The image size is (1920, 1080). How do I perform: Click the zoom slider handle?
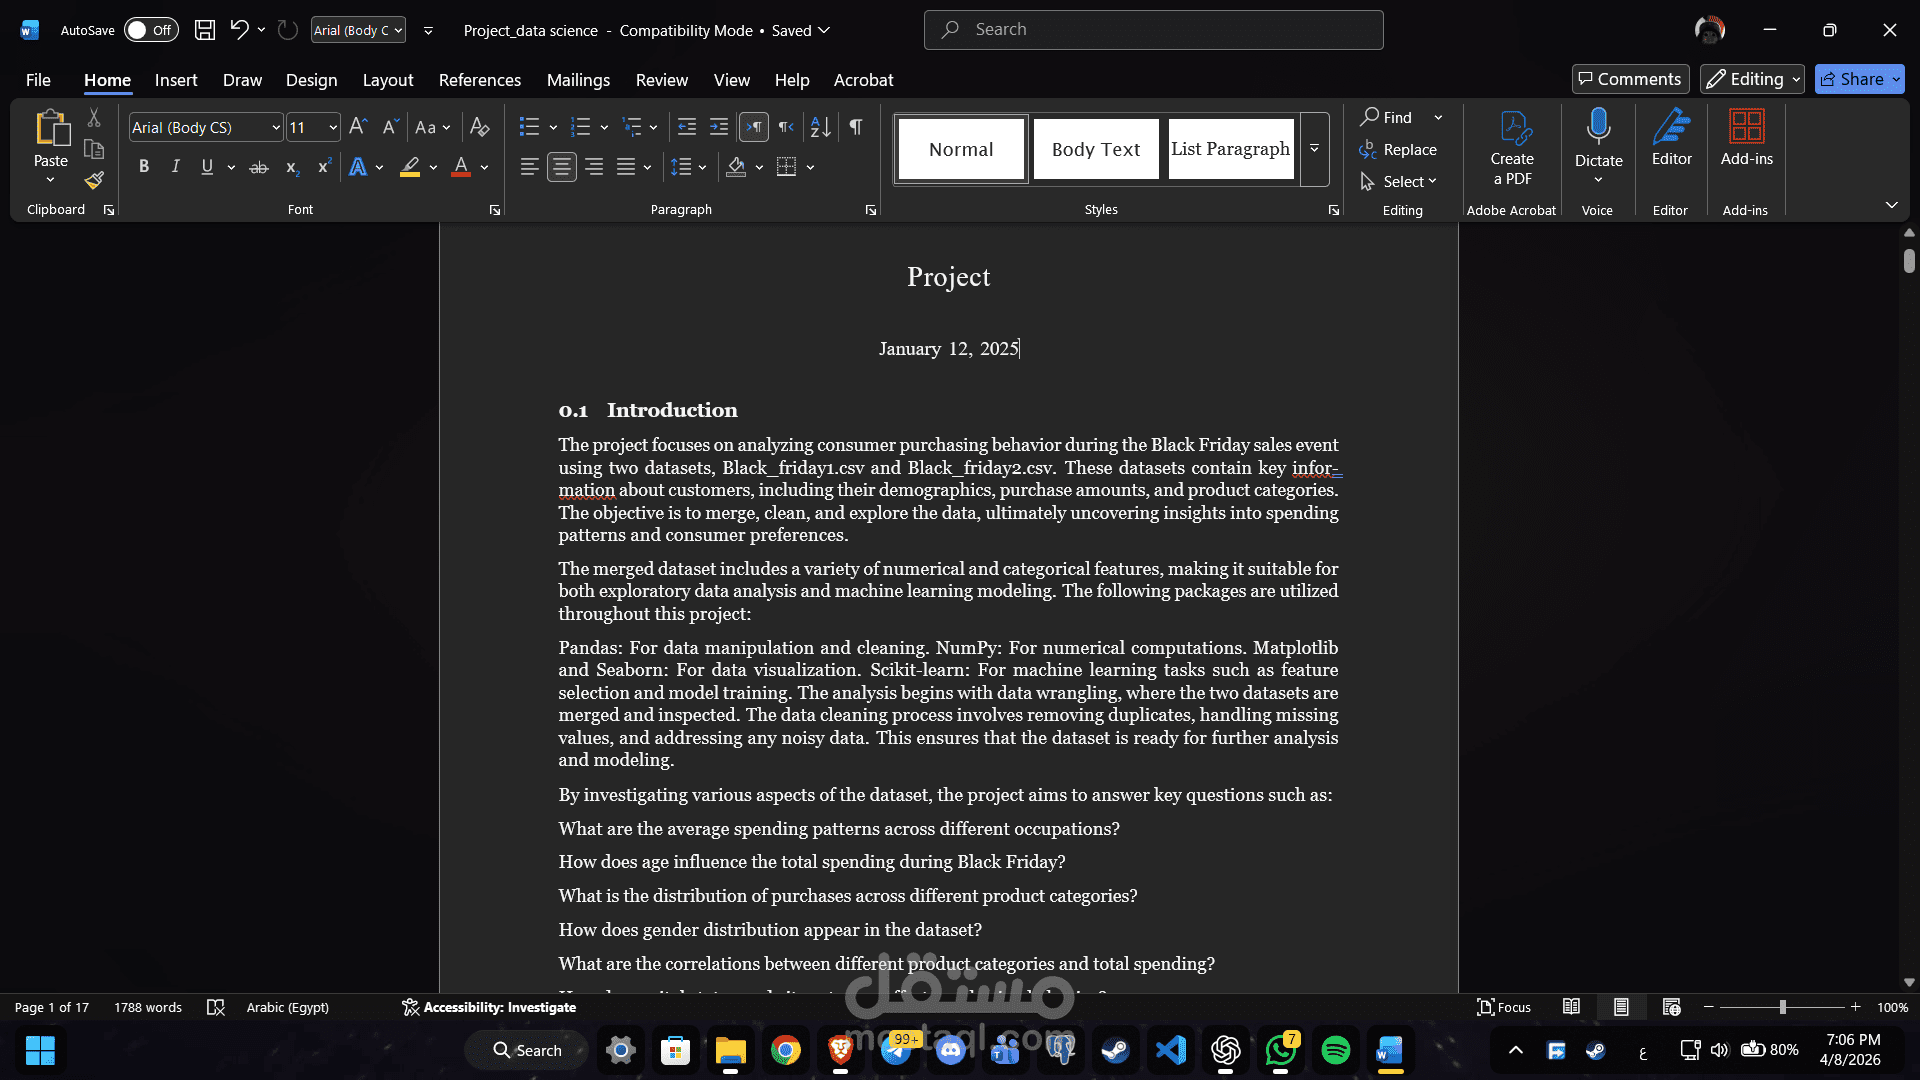coord(1782,1007)
